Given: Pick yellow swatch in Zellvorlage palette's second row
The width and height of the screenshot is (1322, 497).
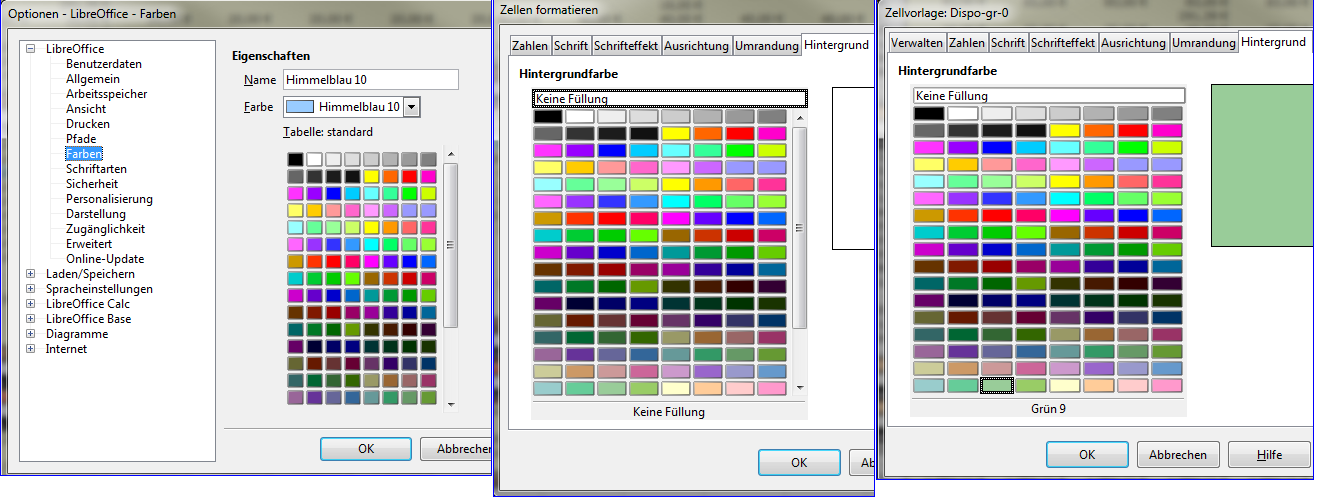Looking at the screenshot, I should click(x=1064, y=130).
